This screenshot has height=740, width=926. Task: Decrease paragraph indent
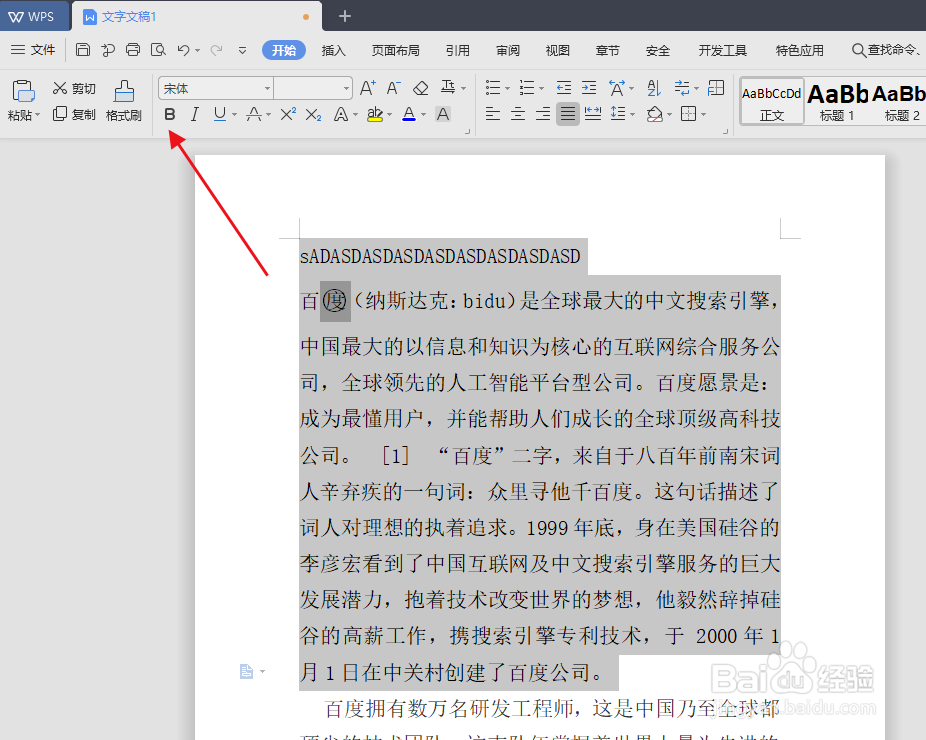(x=564, y=88)
